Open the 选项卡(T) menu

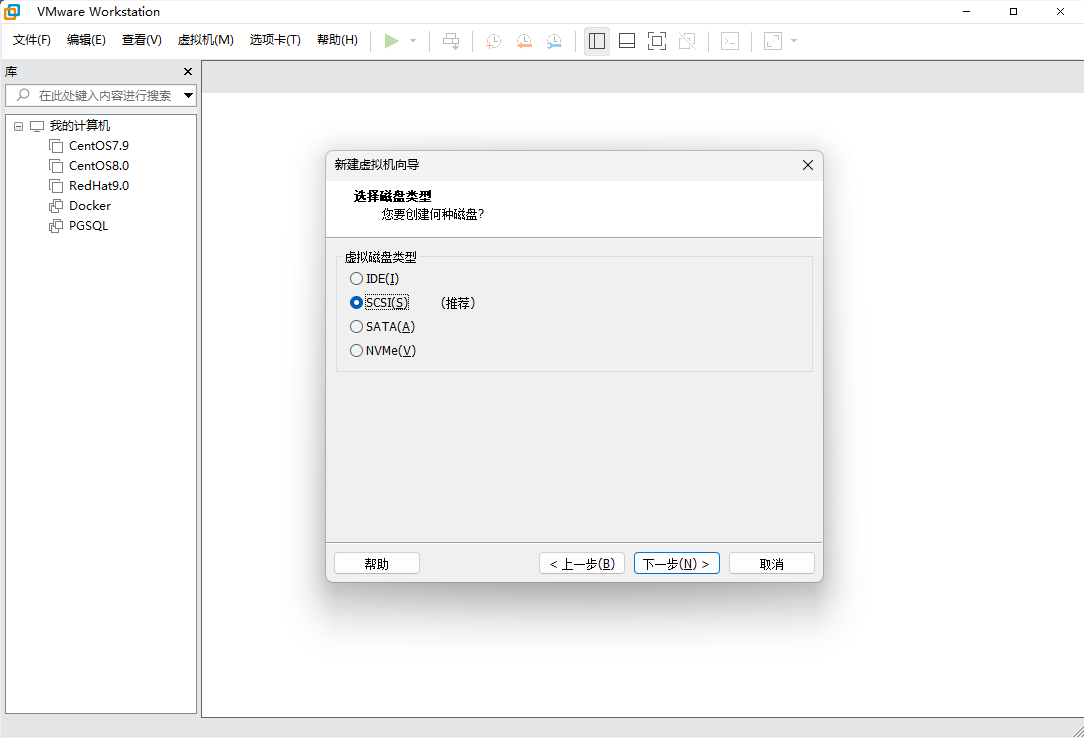click(275, 40)
